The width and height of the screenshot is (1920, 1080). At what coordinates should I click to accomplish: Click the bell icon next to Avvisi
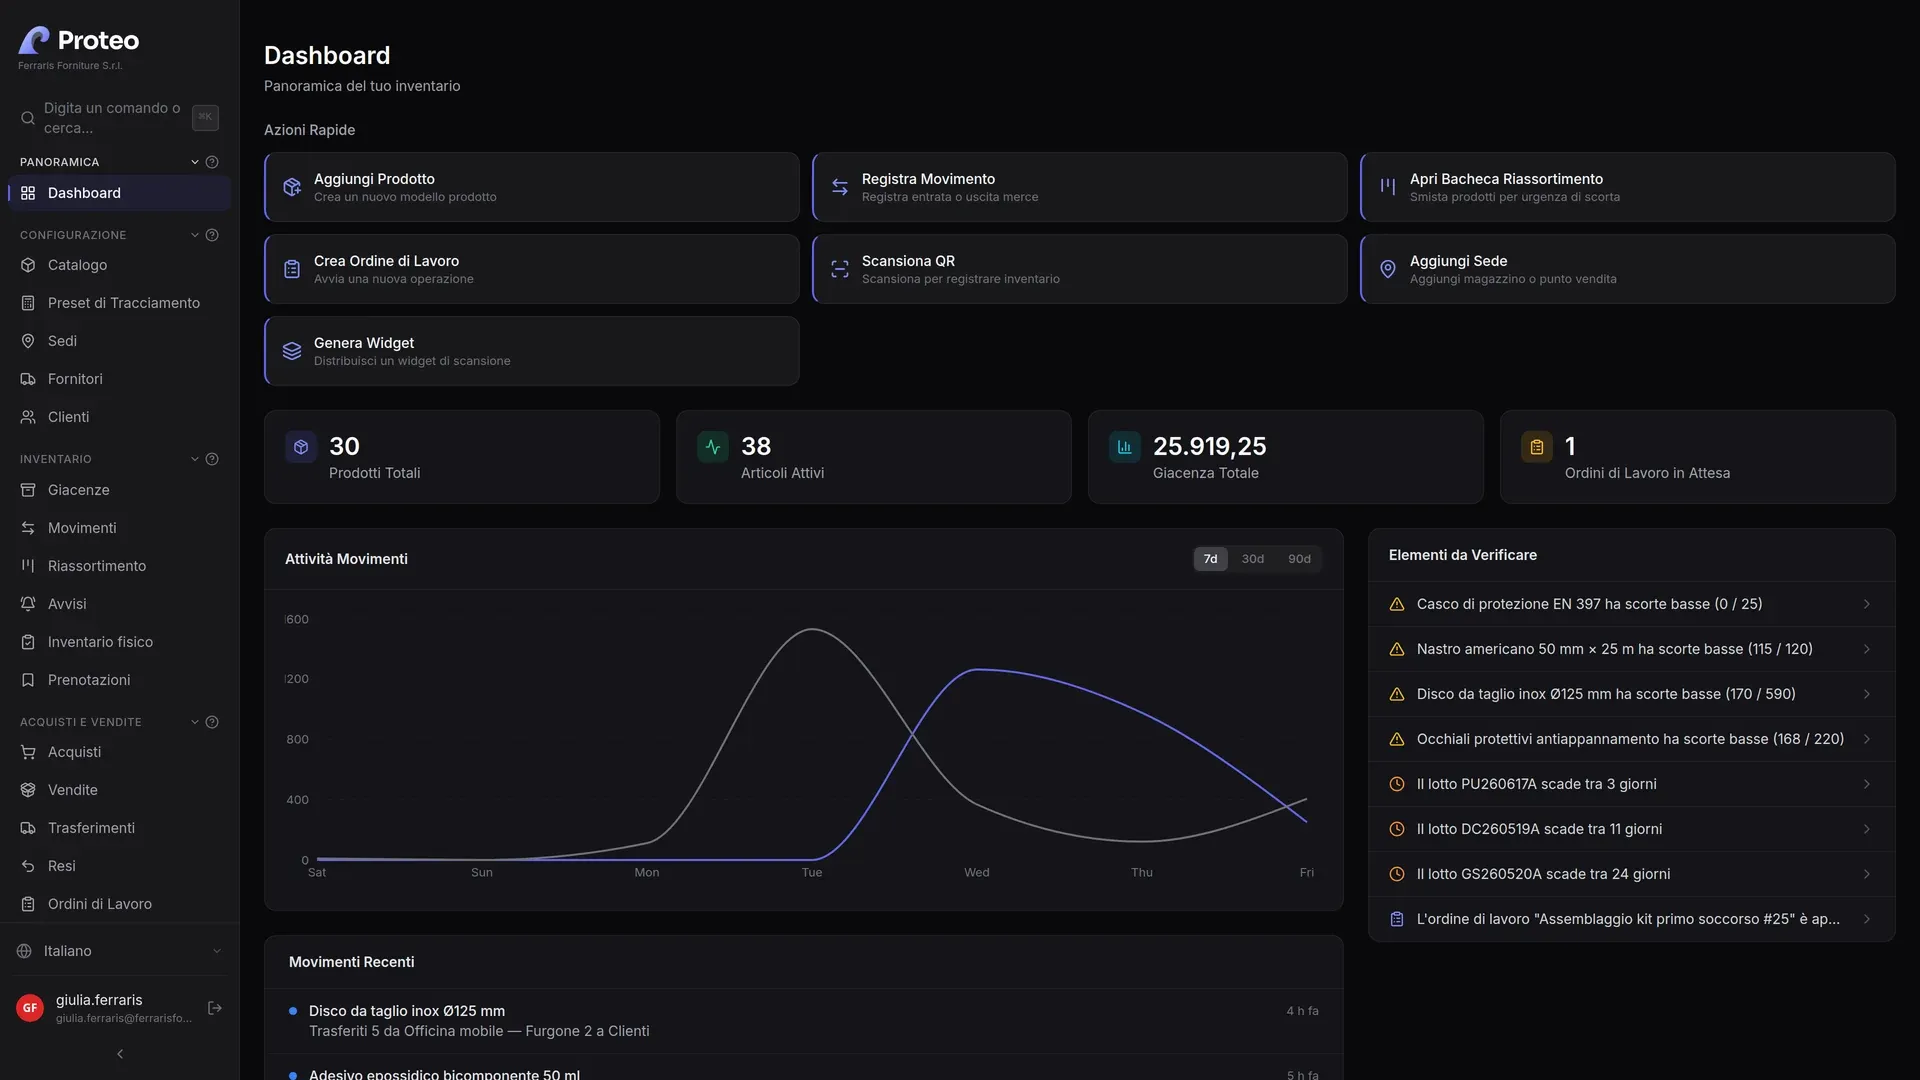pyautogui.click(x=28, y=604)
